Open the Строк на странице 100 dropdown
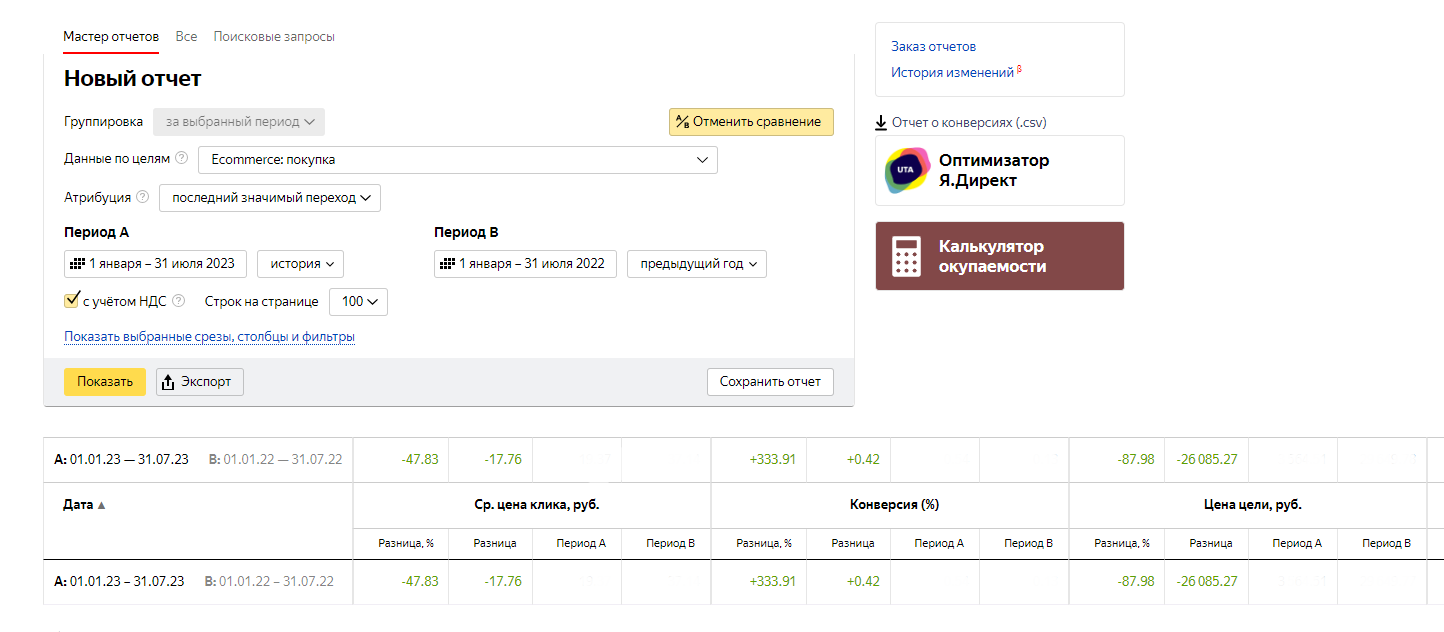This screenshot has width=1444, height=632. pos(358,301)
